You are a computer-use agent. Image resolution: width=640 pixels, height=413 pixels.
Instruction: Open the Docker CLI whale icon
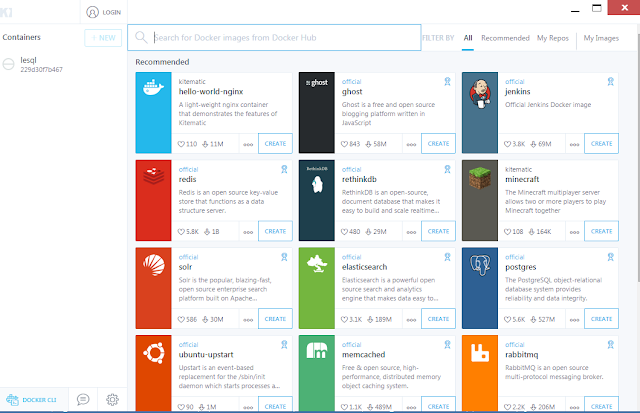coord(12,400)
